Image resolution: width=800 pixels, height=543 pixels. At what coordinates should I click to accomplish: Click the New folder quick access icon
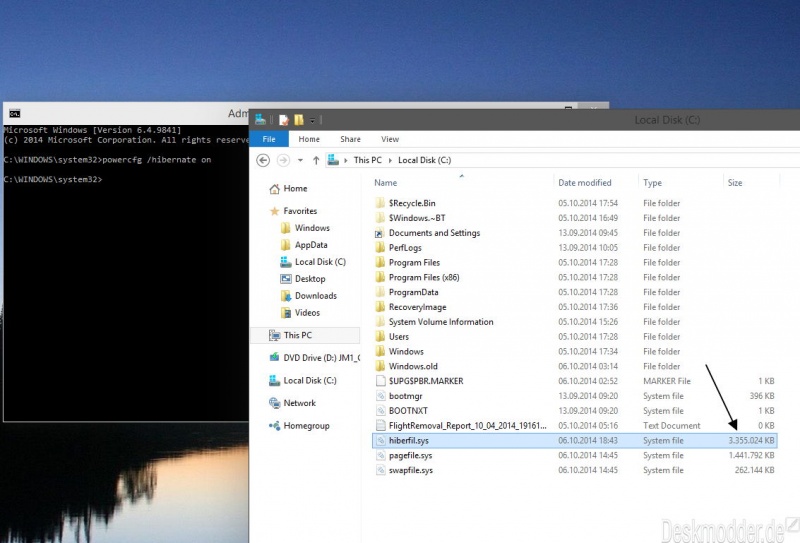click(x=299, y=120)
